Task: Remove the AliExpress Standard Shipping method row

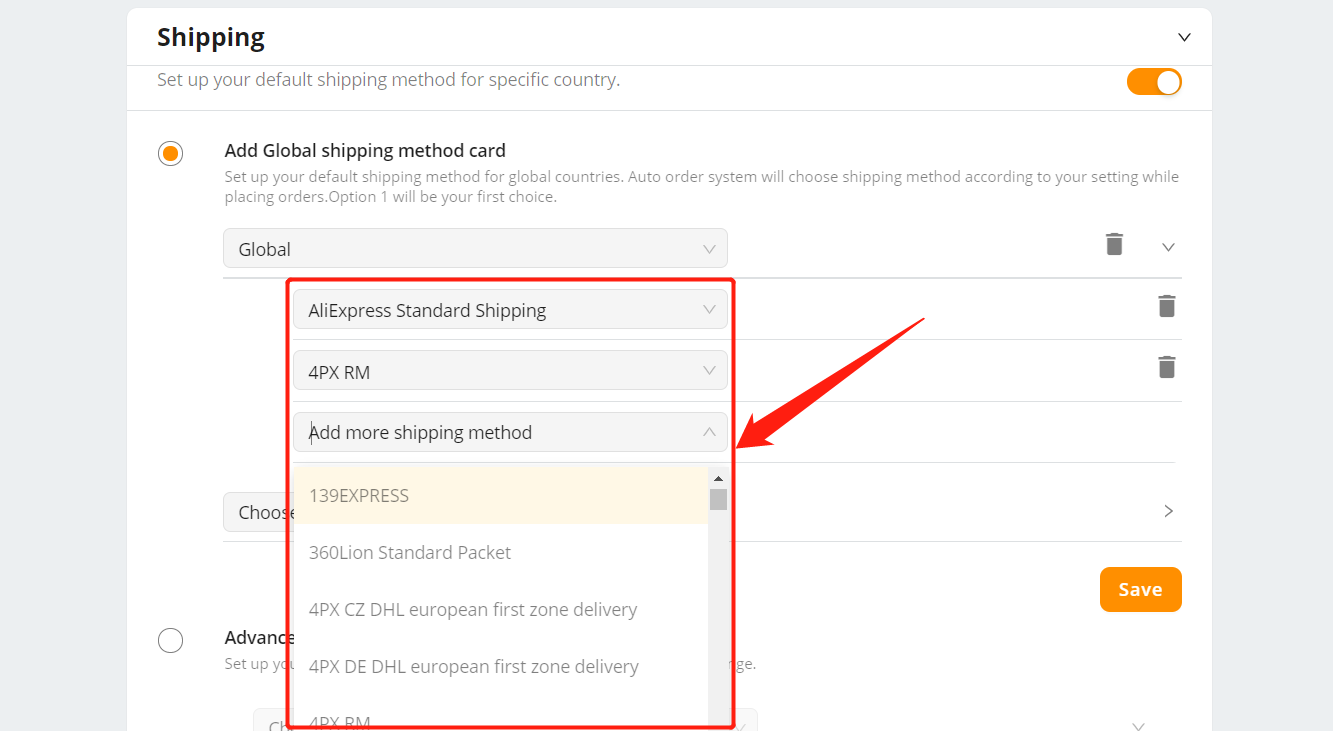Action: click(1166, 306)
